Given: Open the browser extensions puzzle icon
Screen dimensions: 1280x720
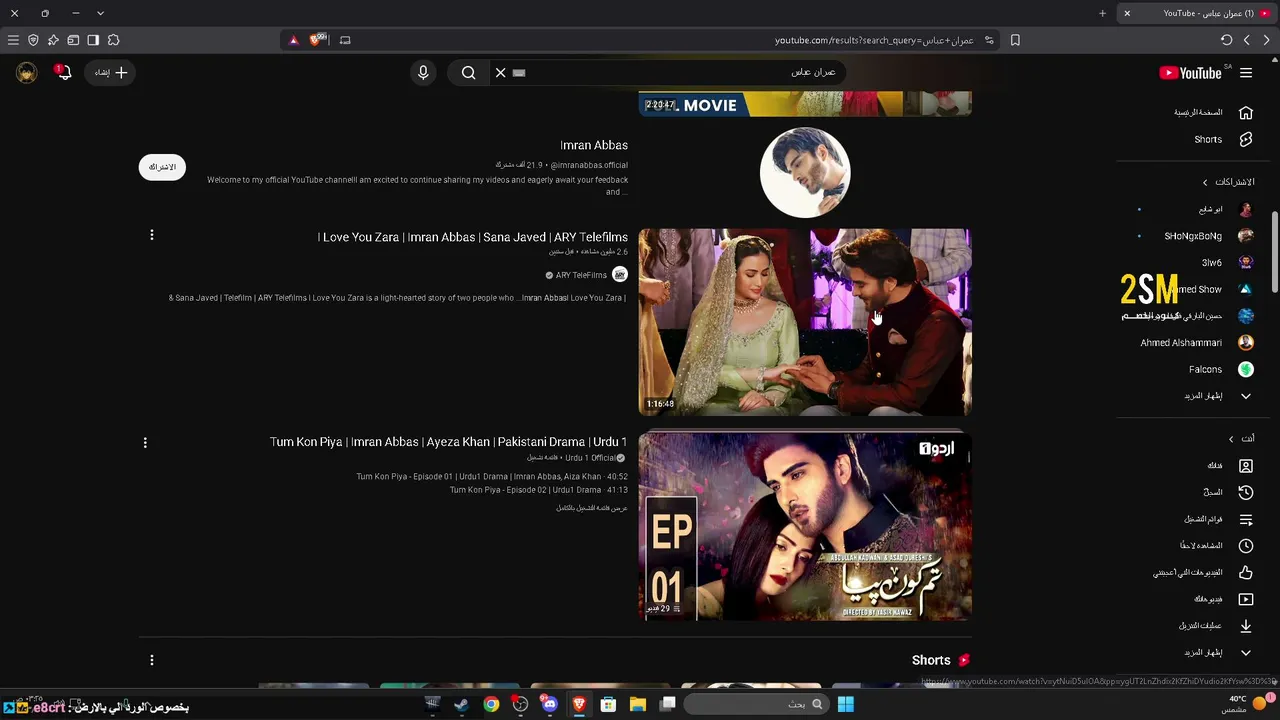Looking at the screenshot, I should (113, 40).
